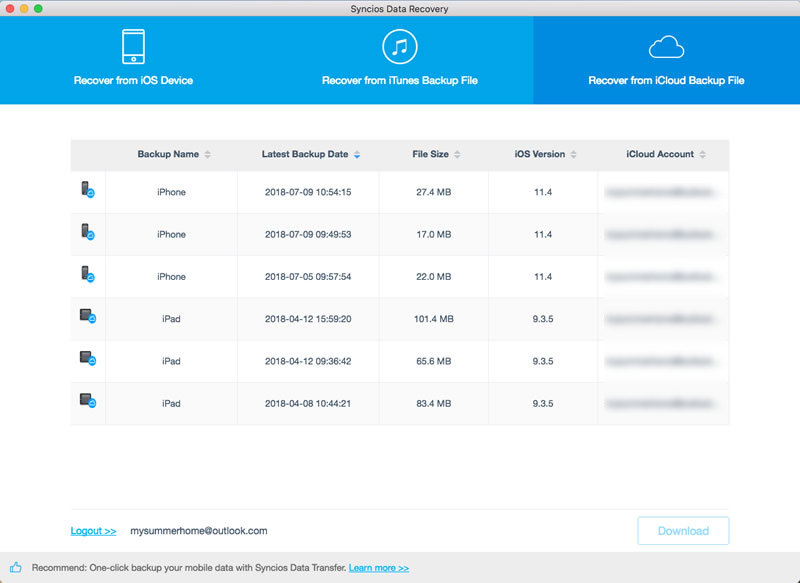
Task: Toggle Latest Backup Date sort arrow
Action: [x=357, y=155]
